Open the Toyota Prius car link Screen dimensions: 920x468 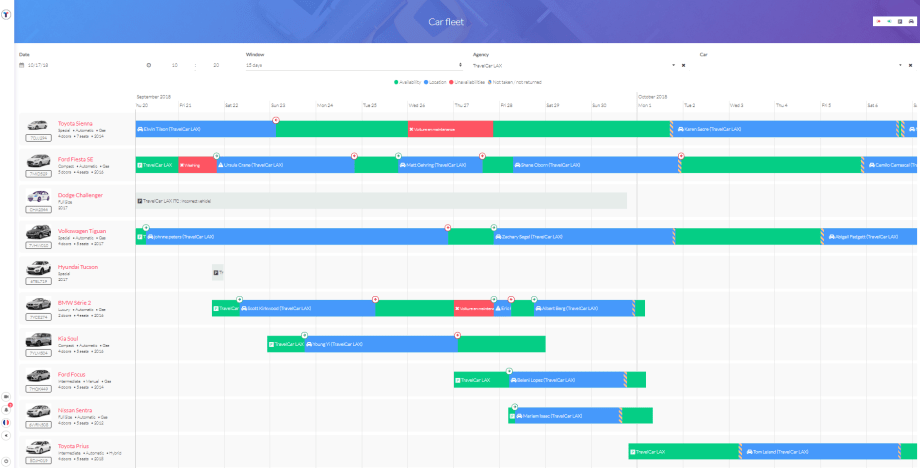point(74,446)
